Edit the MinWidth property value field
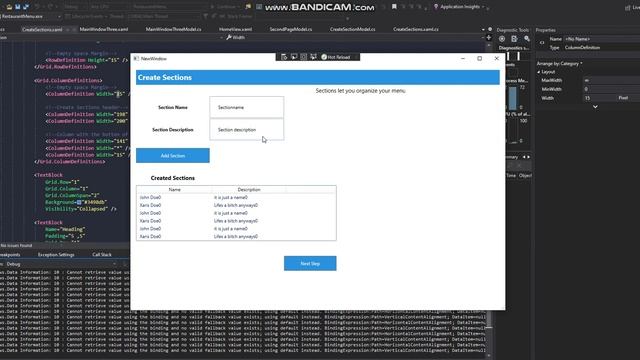The width and height of the screenshot is (640, 360). pos(611,89)
